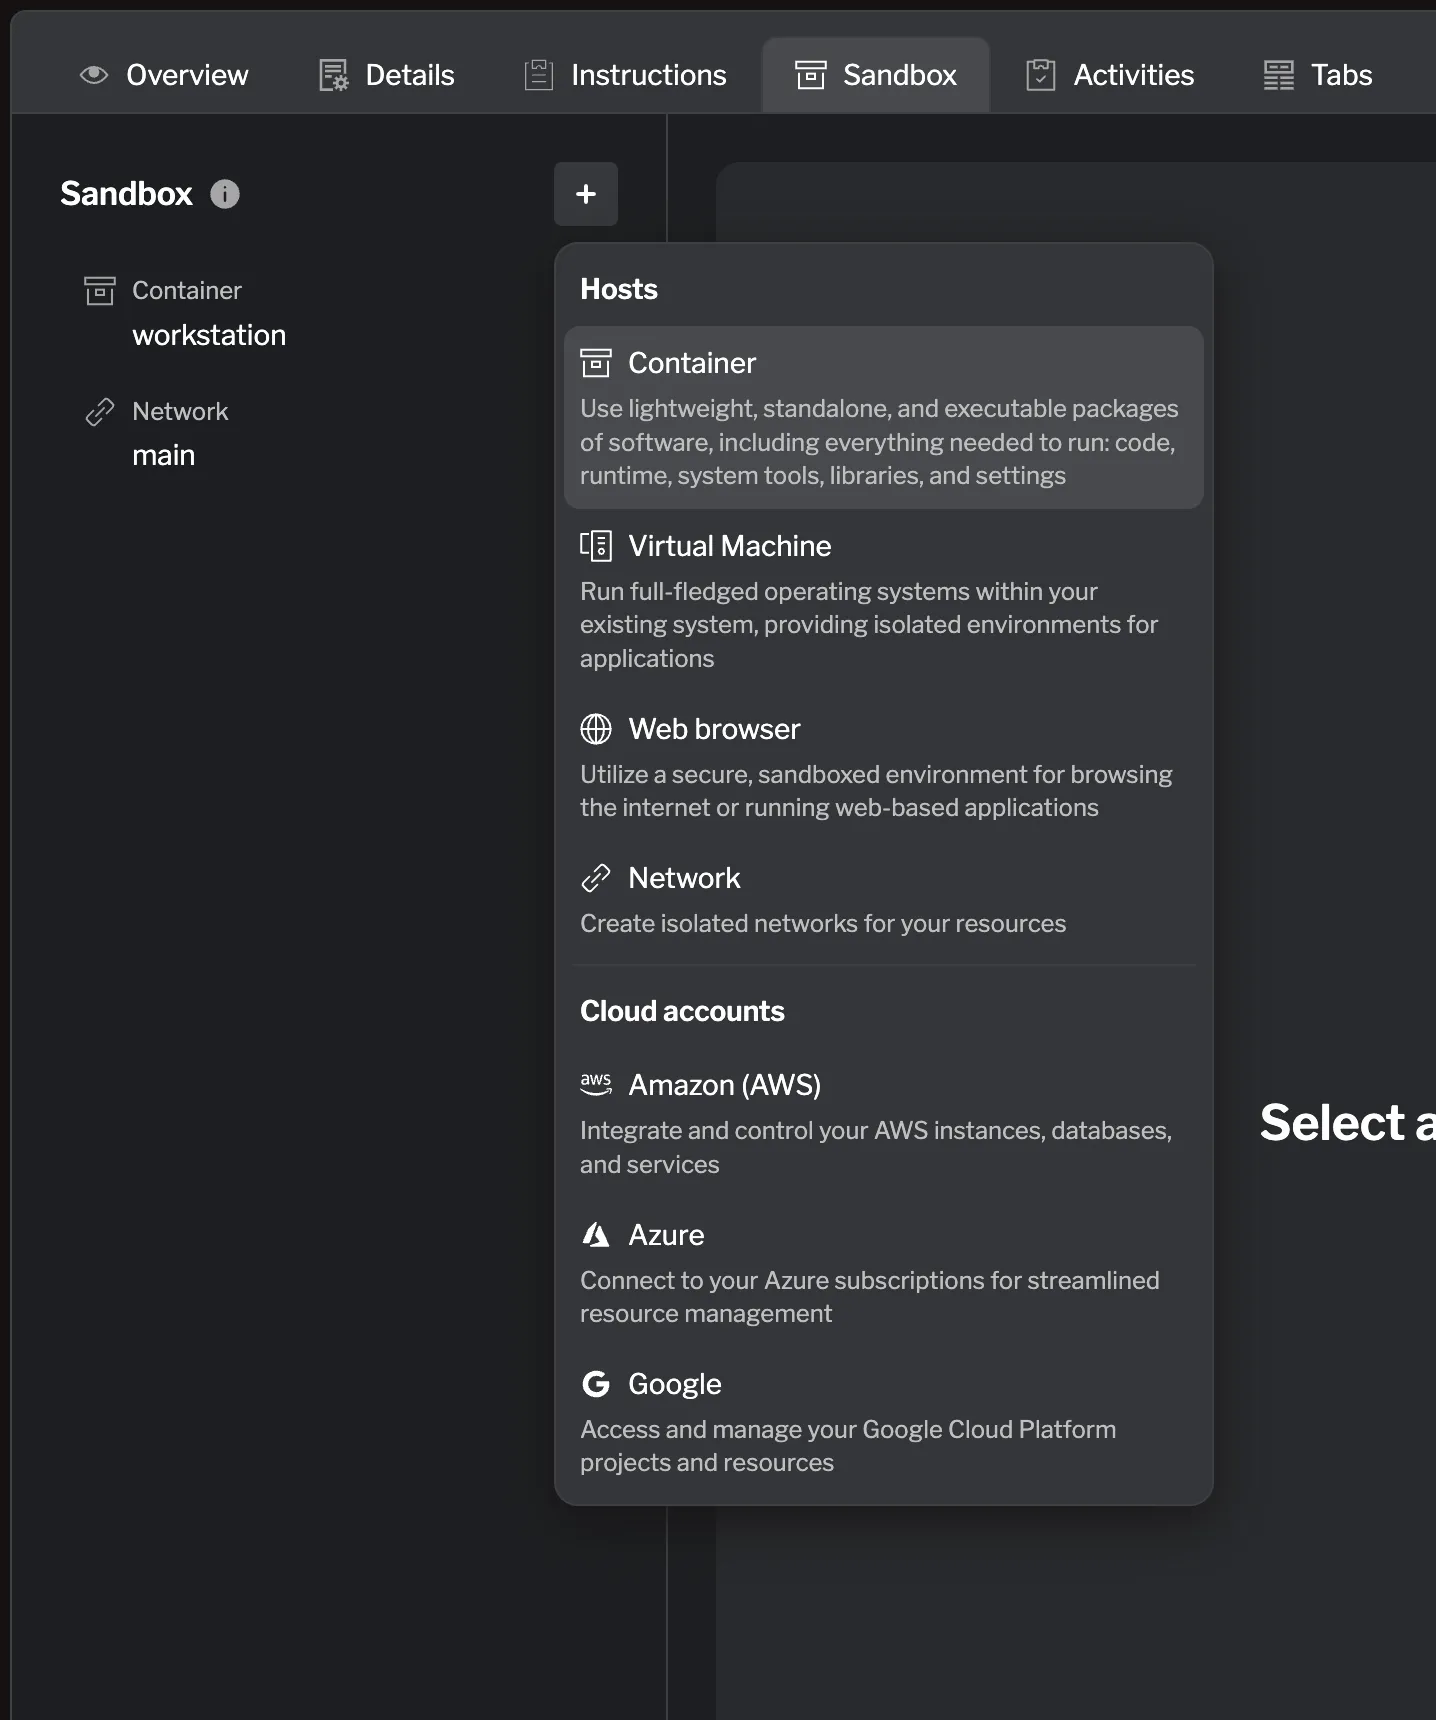This screenshot has height=1720, width=1436.
Task: Click the Google G logo icon
Action: (x=596, y=1384)
